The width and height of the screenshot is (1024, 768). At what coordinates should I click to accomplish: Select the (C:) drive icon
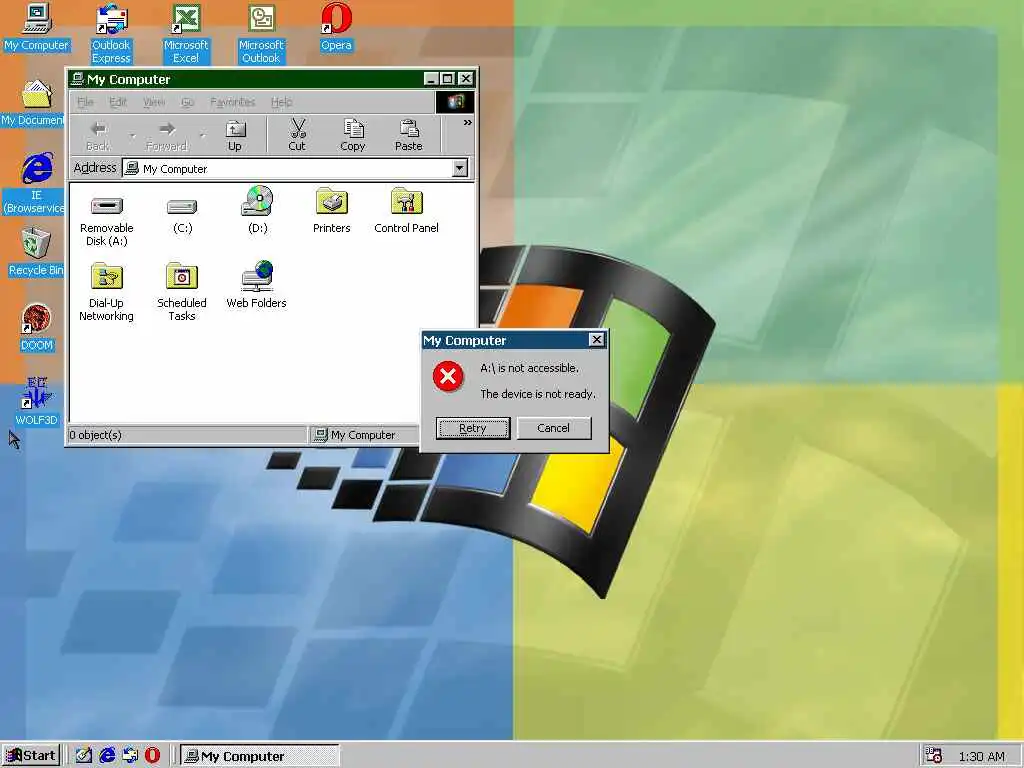[182, 214]
